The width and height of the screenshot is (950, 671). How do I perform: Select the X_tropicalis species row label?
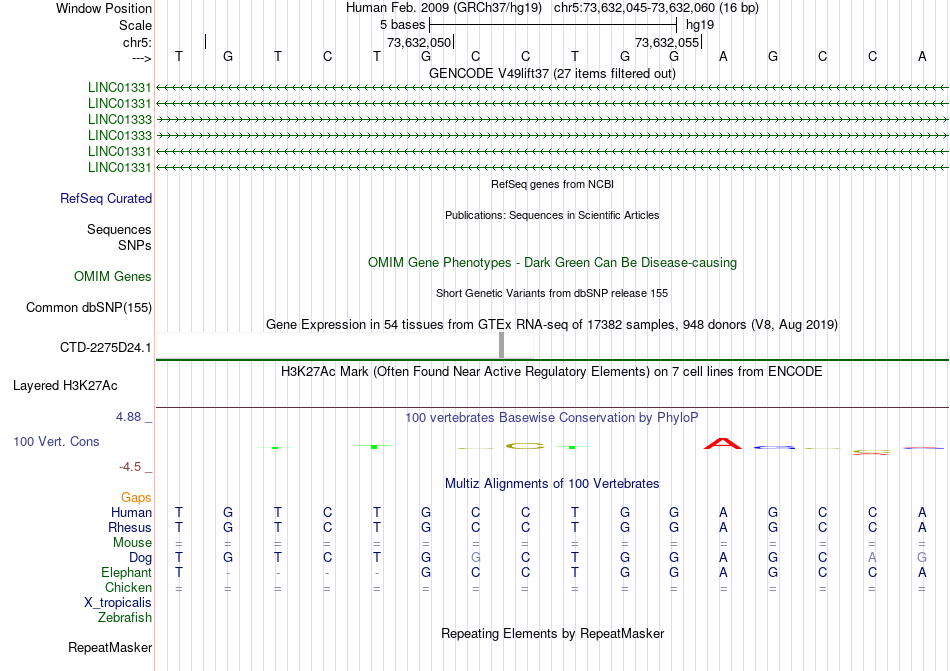coord(118,603)
